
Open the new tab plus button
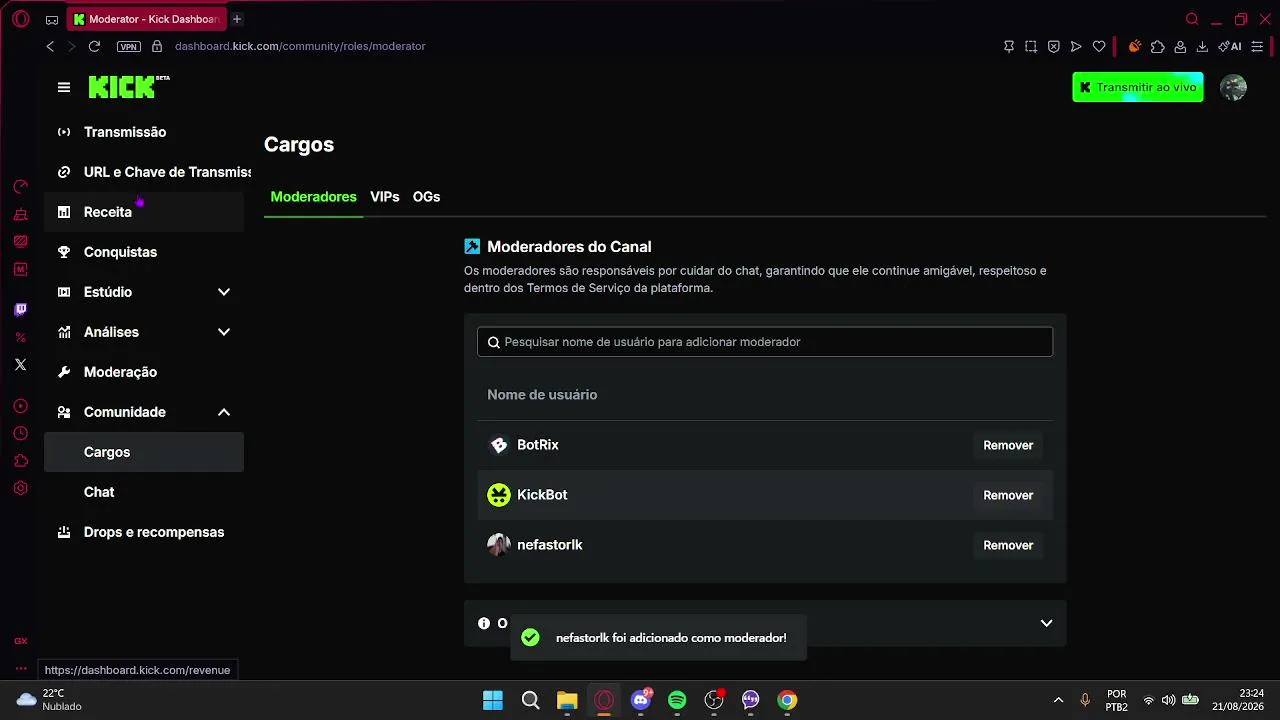[x=237, y=19]
